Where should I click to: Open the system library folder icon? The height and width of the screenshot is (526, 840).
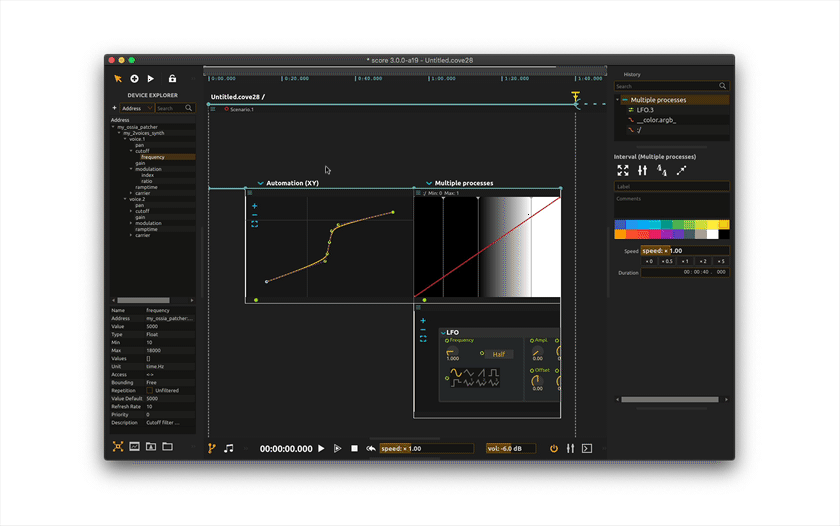click(168, 446)
